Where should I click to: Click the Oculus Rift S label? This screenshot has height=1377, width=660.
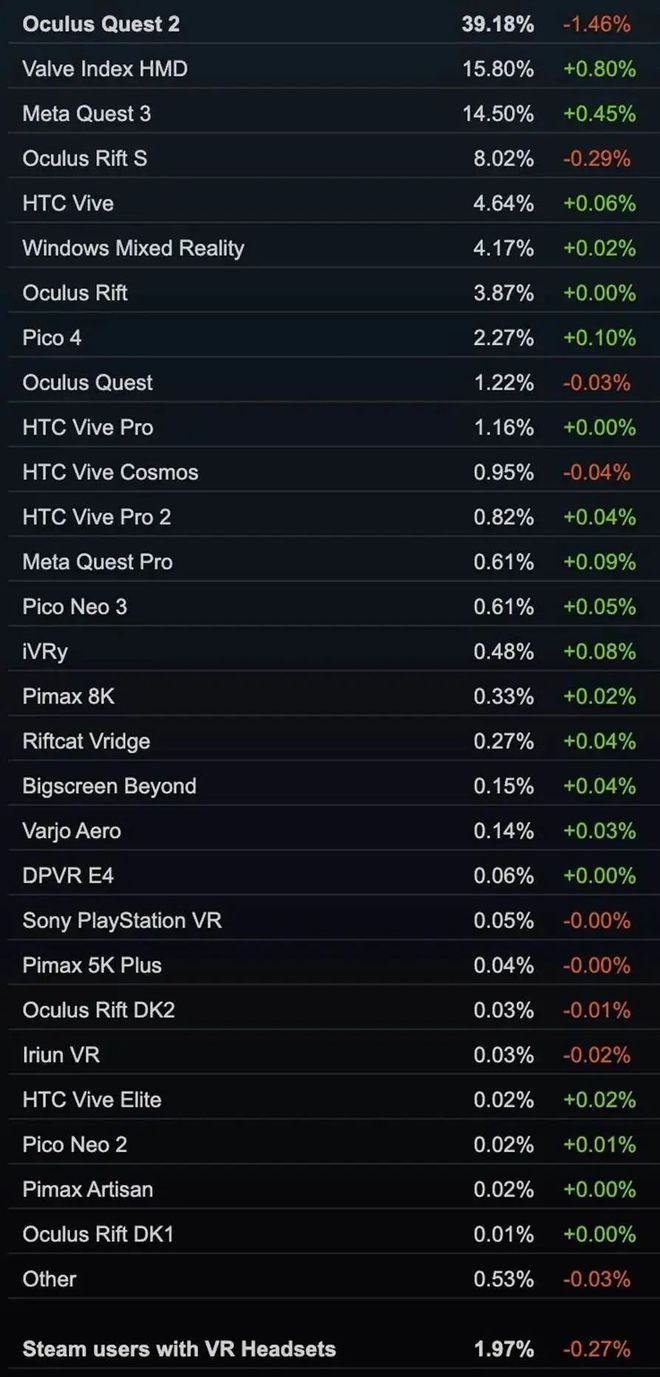coord(85,158)
